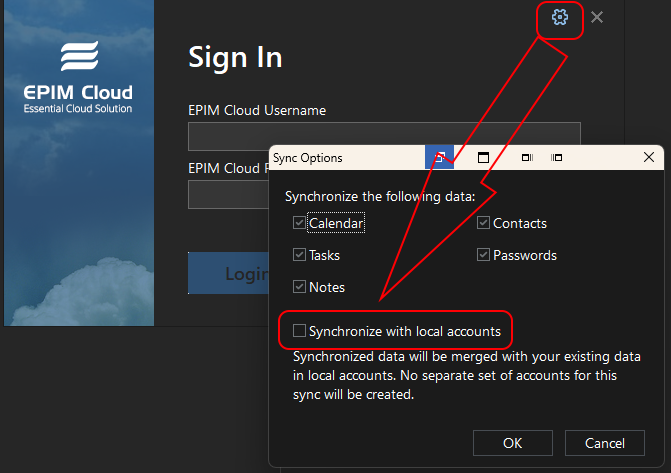Cancel the Sync Options dialog
Screen dimensions: 671x473
605,443
